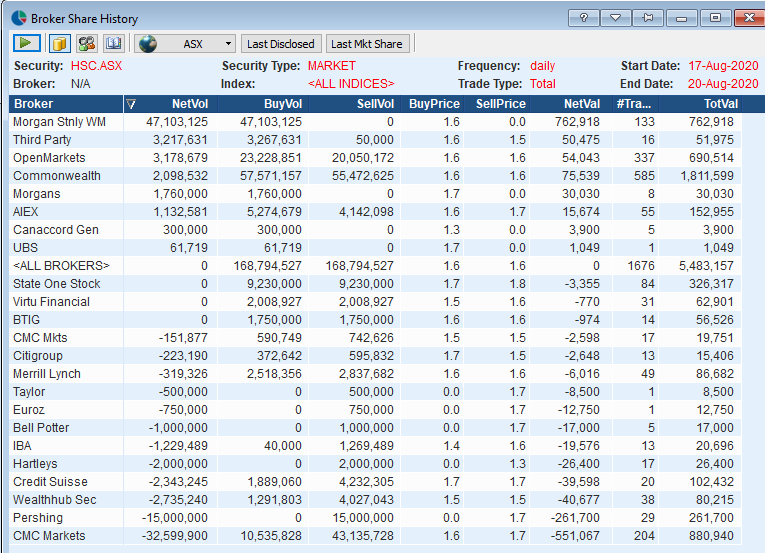Click TotVal value 5,483,157

pos(706,266)
